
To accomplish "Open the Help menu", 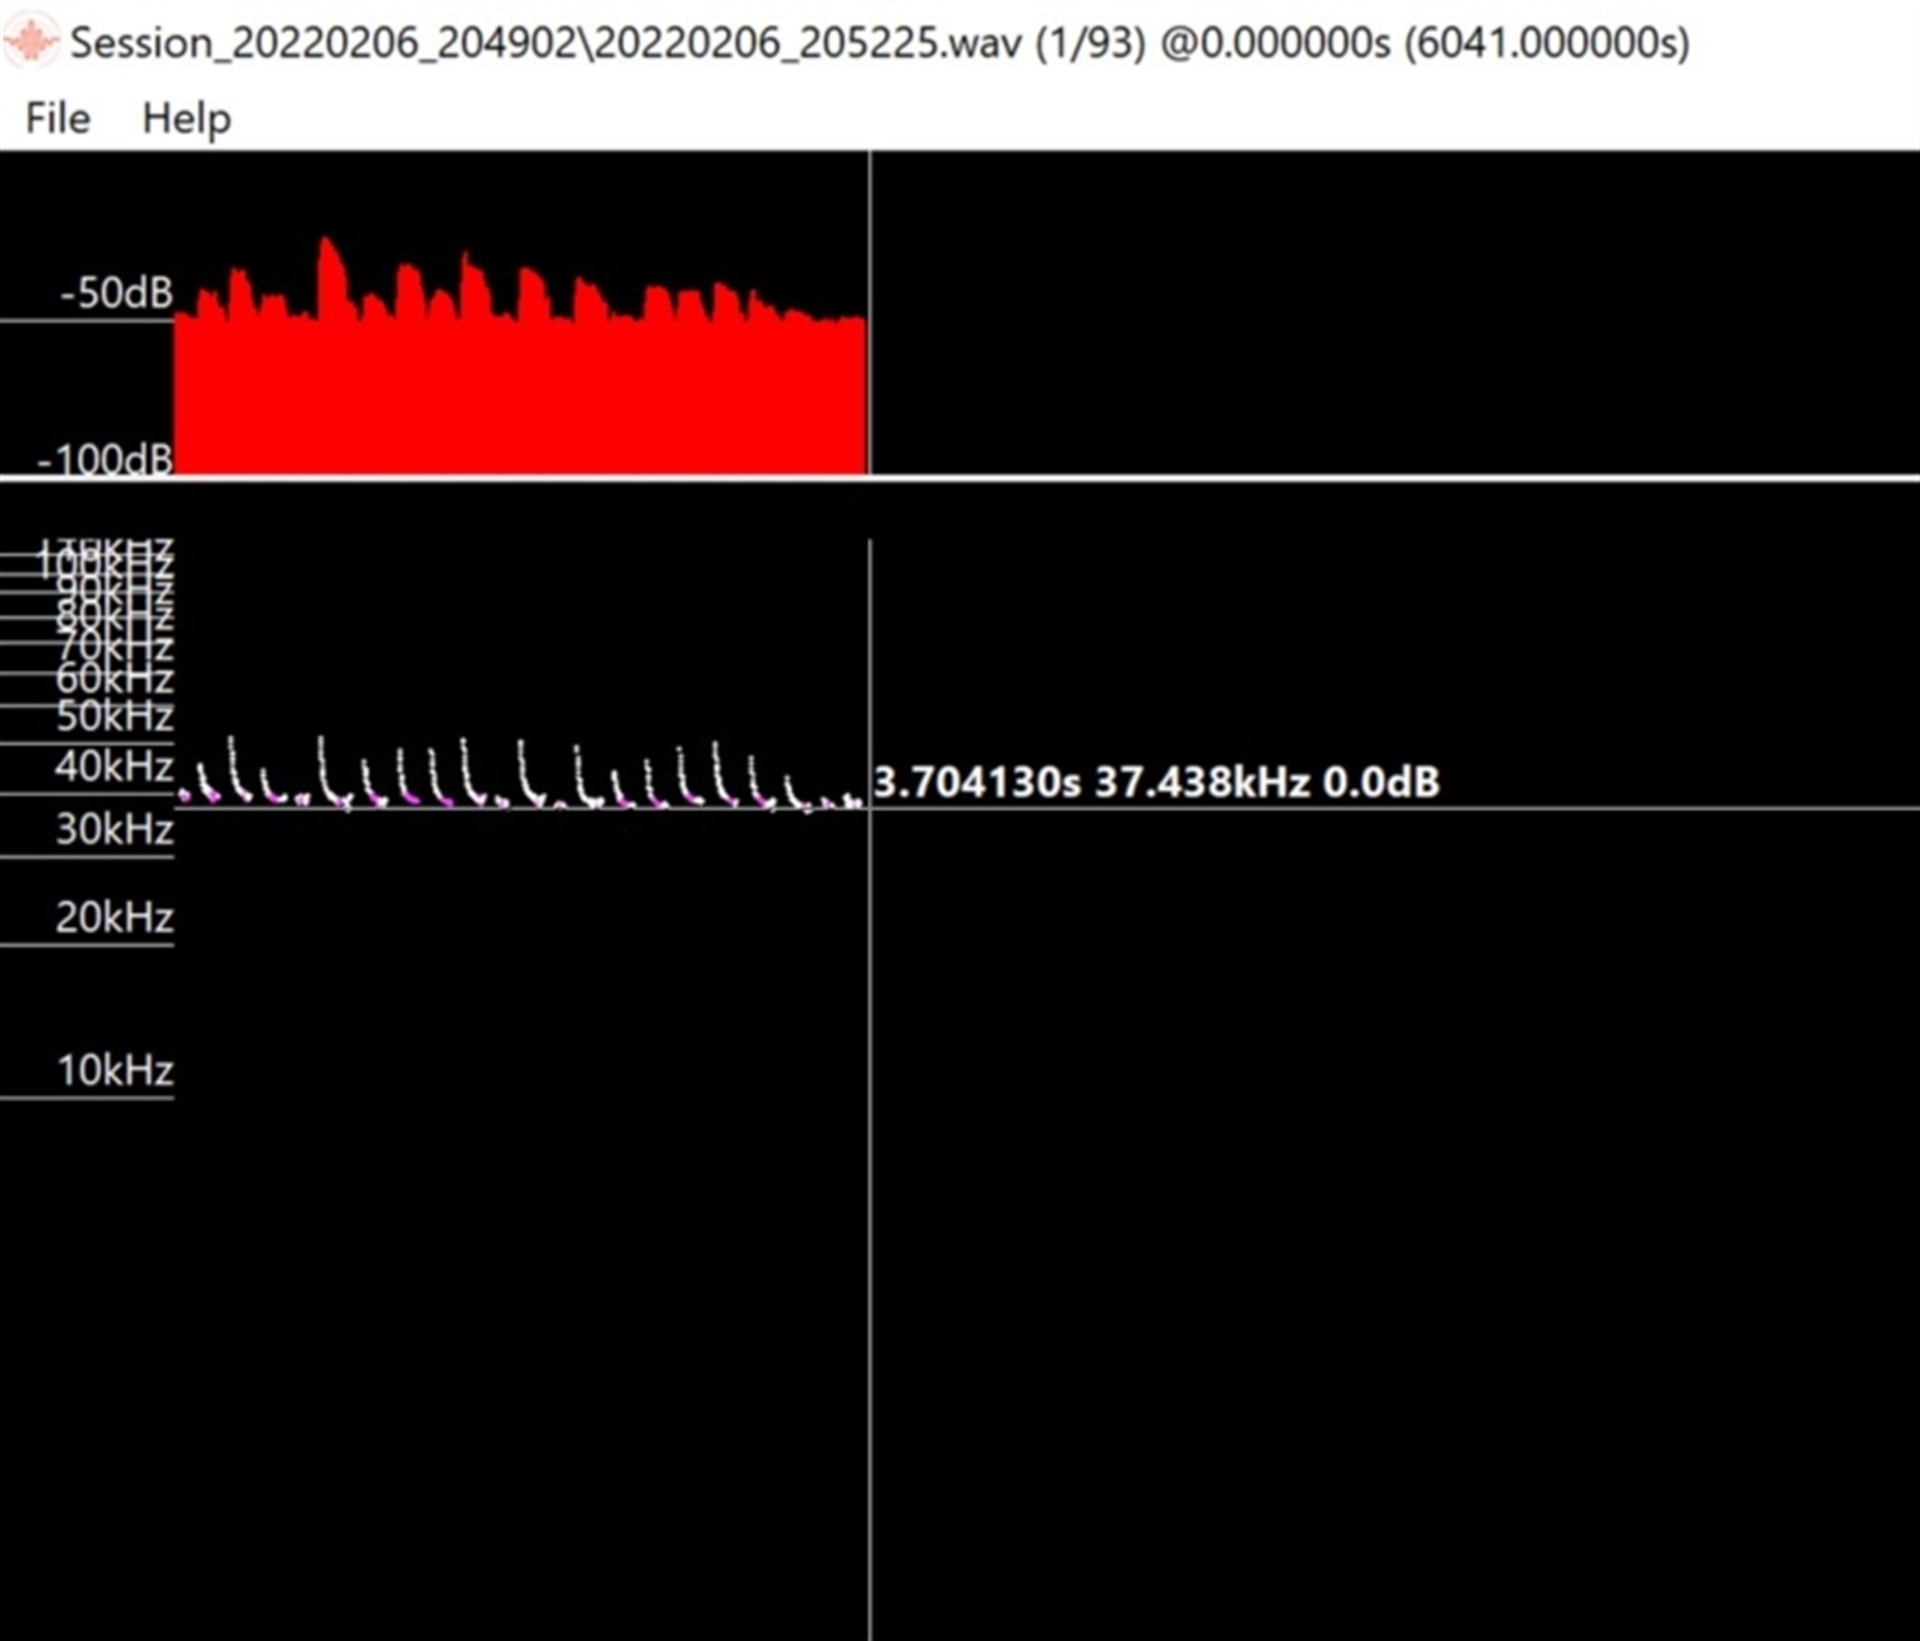I will point(186,118).
